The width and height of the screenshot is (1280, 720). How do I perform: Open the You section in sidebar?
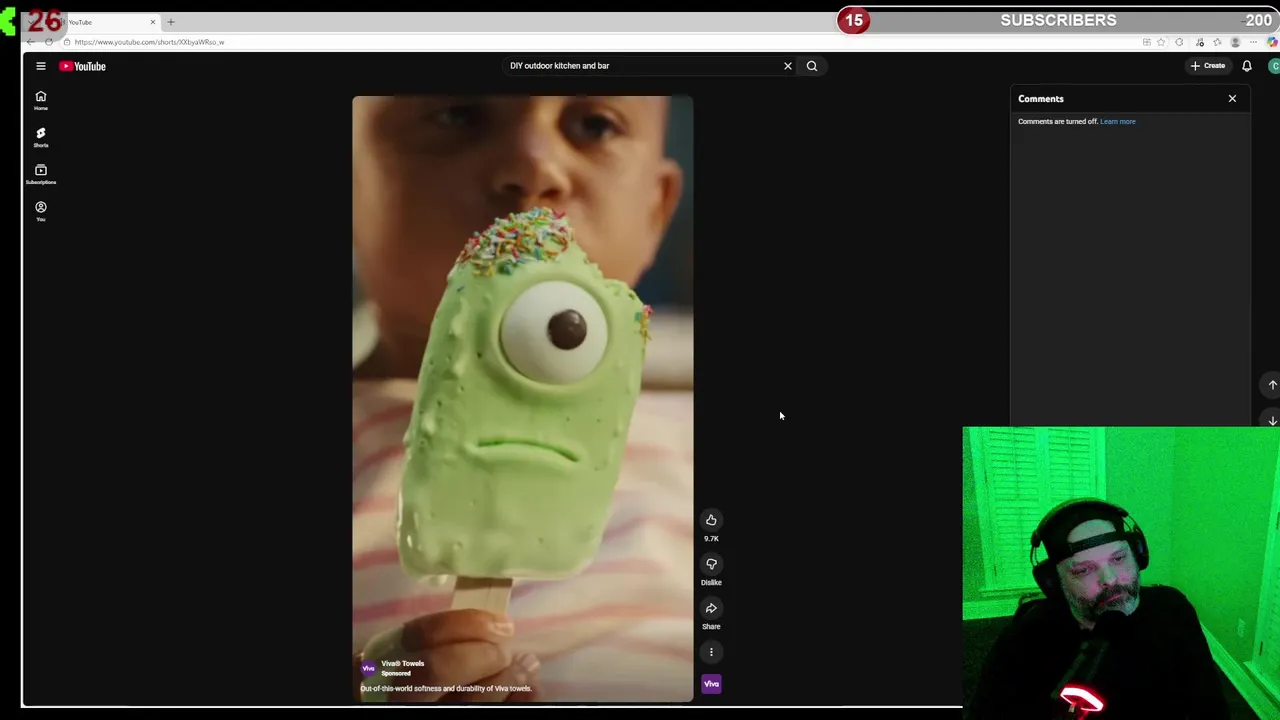click(x=41, y=211)
